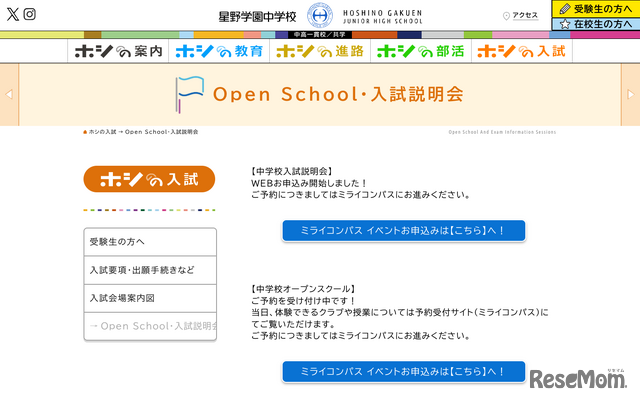
Task: Click the ご予約を受け付け中です！ text
Action: [303, 301]
